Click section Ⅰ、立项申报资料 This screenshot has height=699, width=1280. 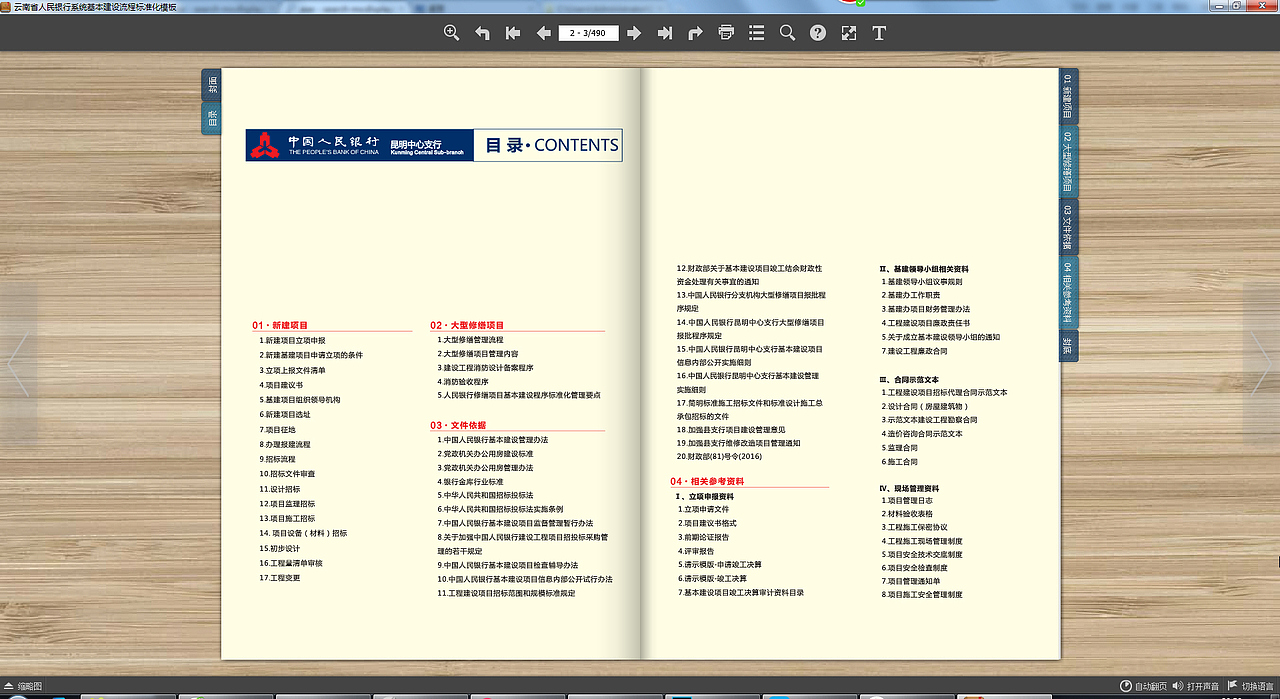coord(705,496)
